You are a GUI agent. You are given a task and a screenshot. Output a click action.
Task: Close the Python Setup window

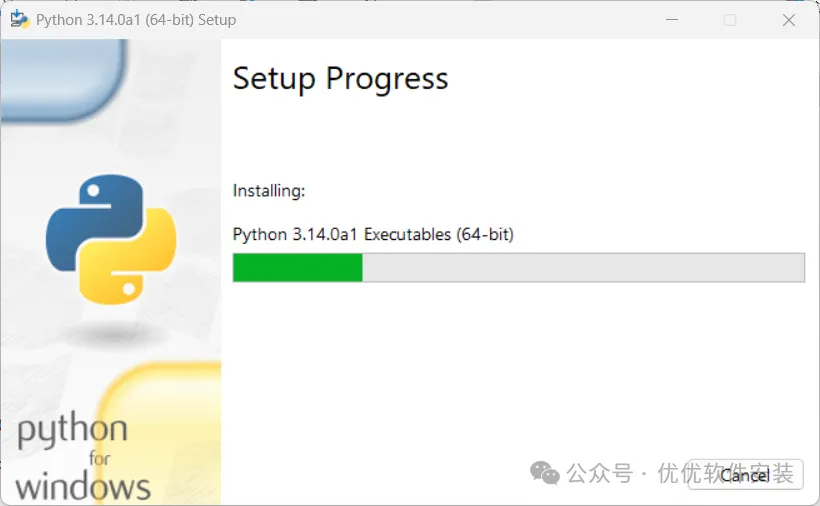click(789, 20)
